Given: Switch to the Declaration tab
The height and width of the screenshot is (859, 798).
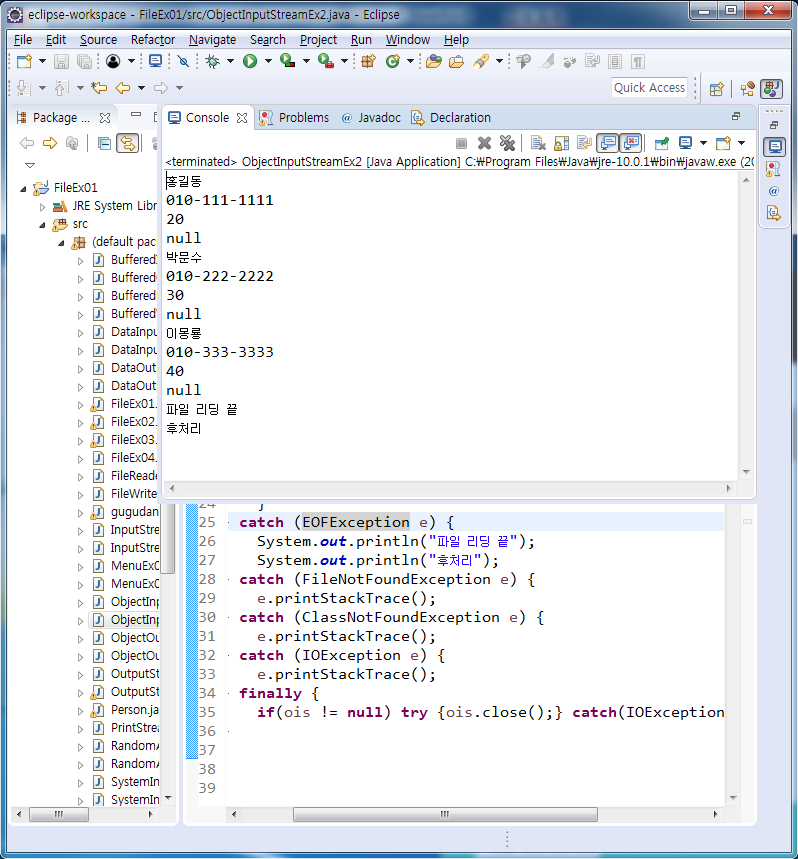Looking at the screenshot, I should (x=451, y=118).
